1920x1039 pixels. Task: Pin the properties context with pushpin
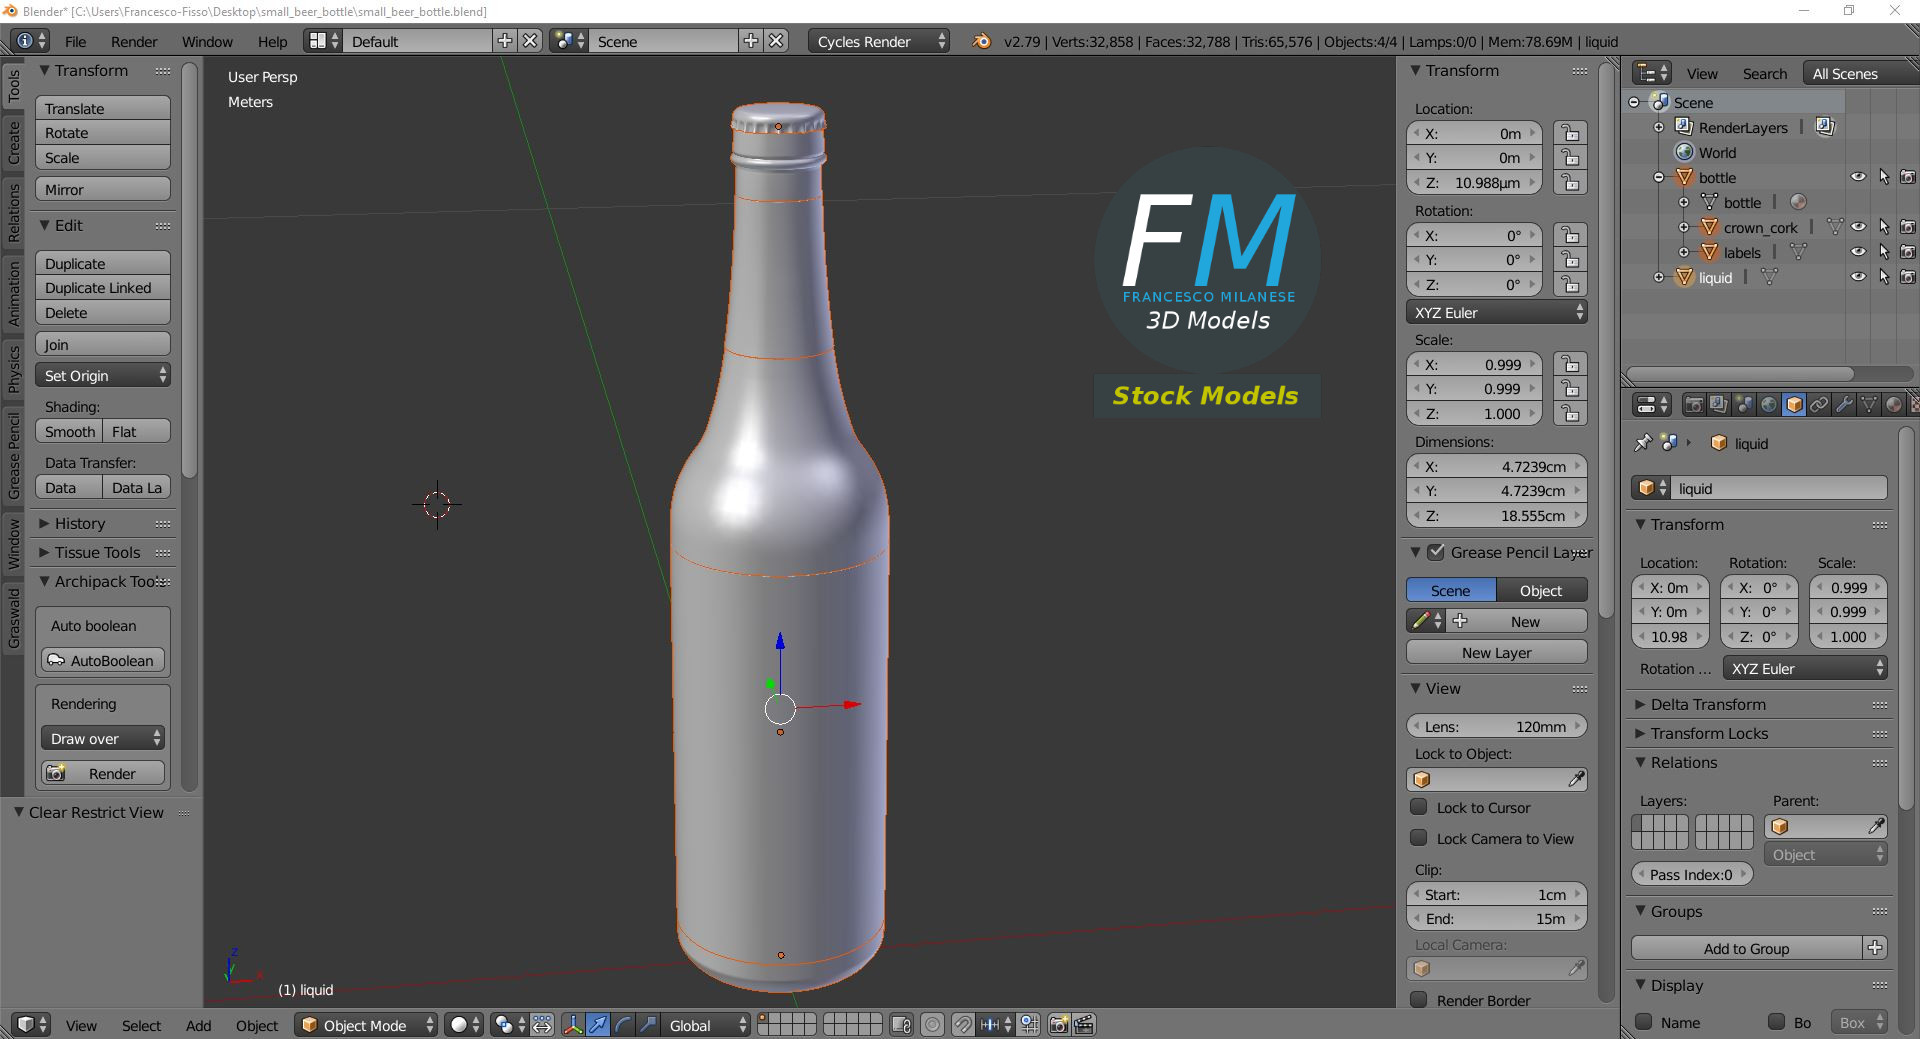[1642, 442]
